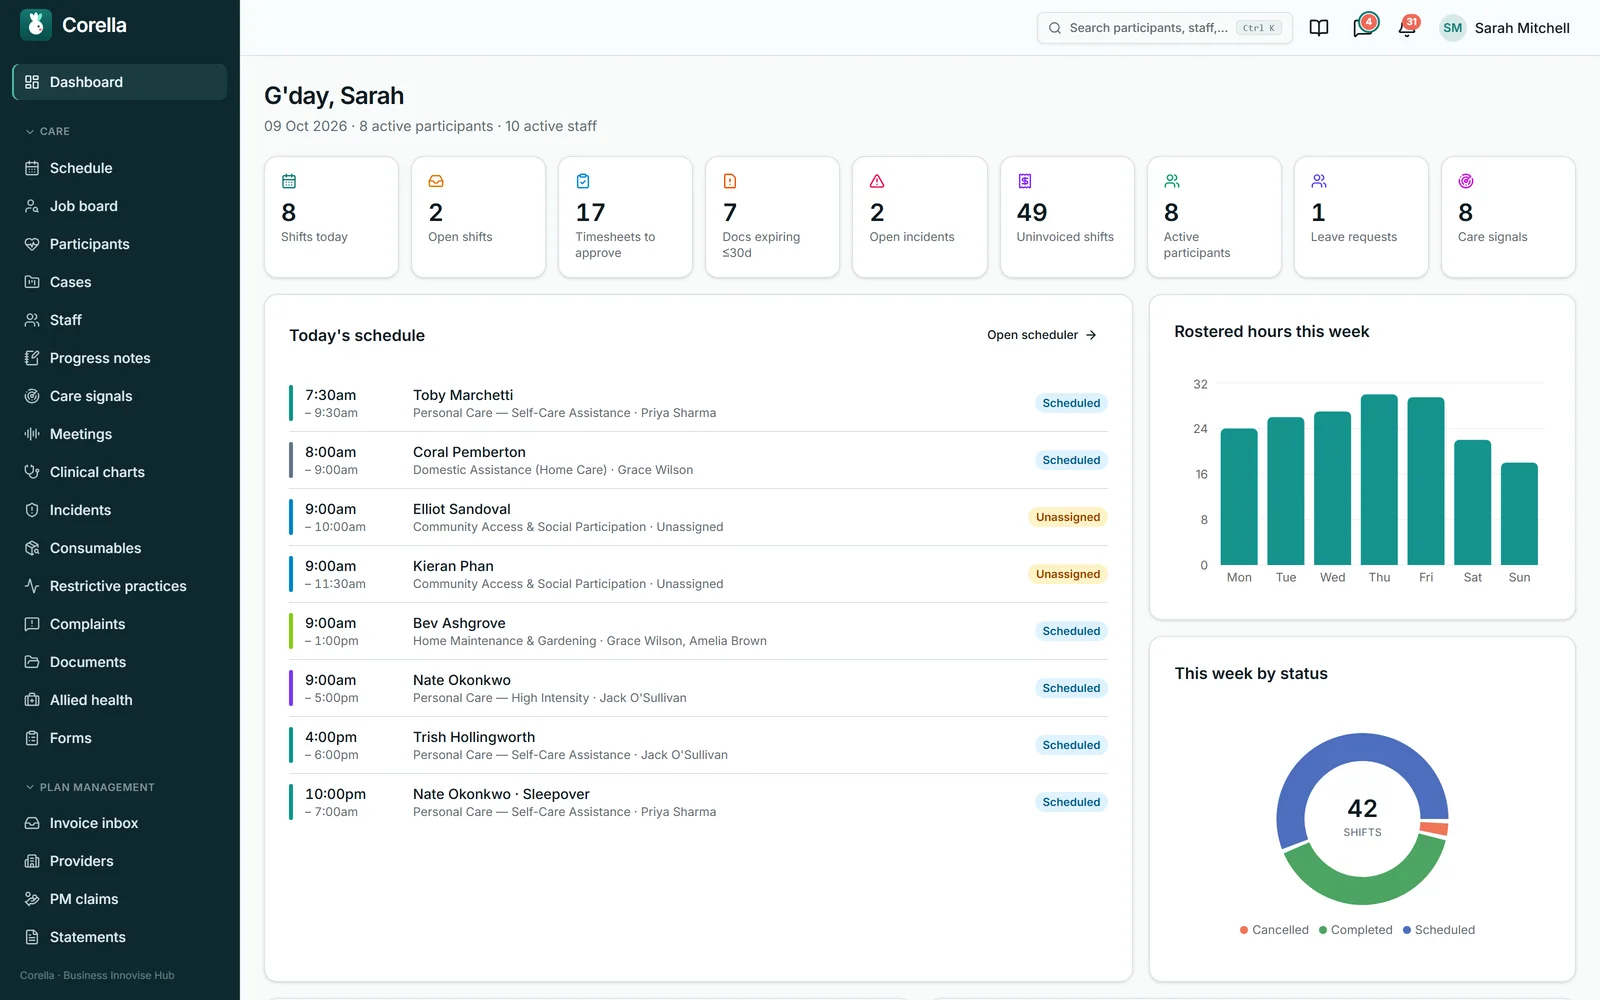Click the PM claims icon in the sidebar

(x=32, y=899)
